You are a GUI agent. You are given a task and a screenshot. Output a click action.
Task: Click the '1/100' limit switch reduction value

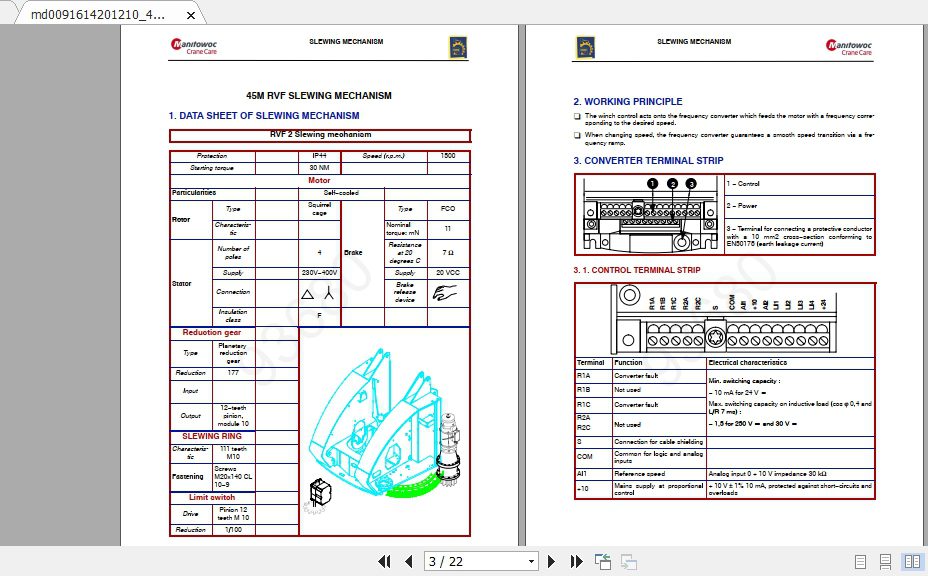click(233, 530)
